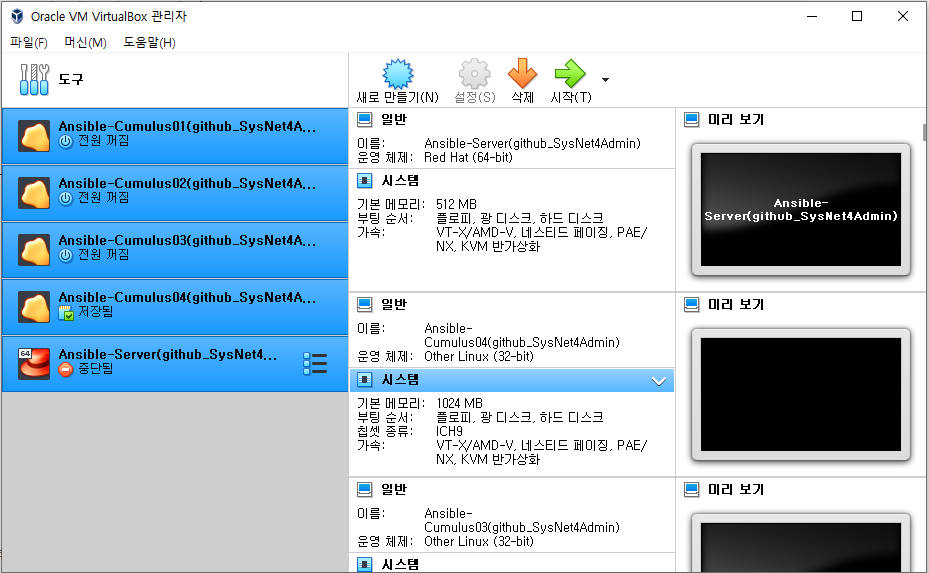Click 시스템 header with 512 MB memory
This screenshot has height=573, width=929.
tap(400, 180)
